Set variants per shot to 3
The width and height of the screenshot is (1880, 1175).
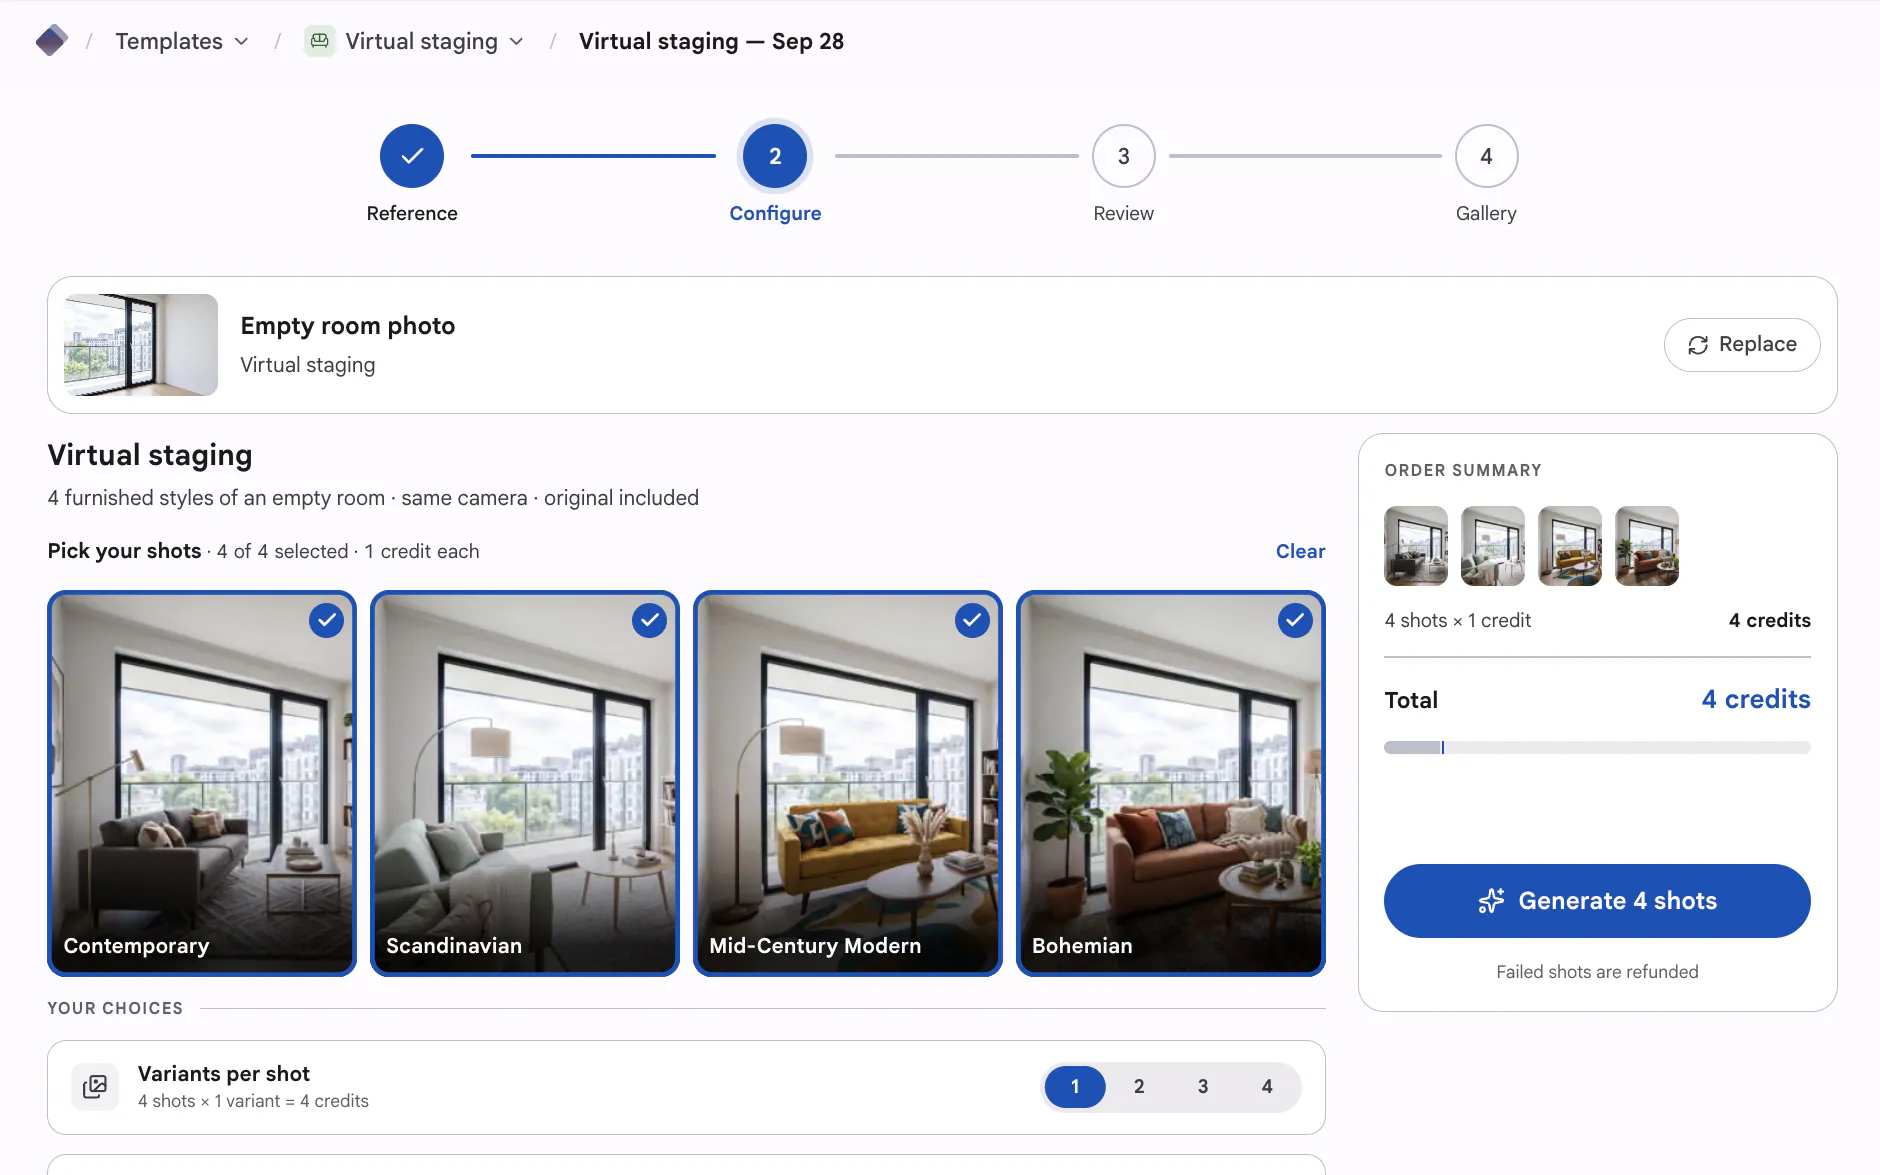tap(1203, 1087)
